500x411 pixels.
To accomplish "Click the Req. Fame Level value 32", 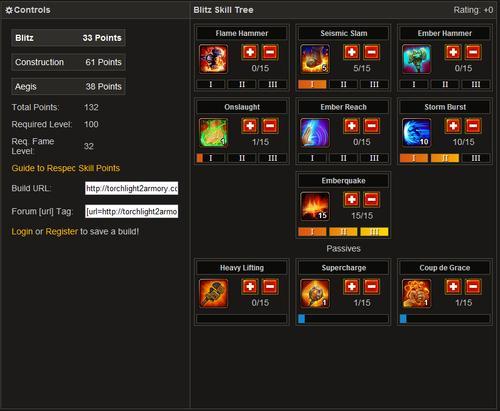I will coord(89,146).
